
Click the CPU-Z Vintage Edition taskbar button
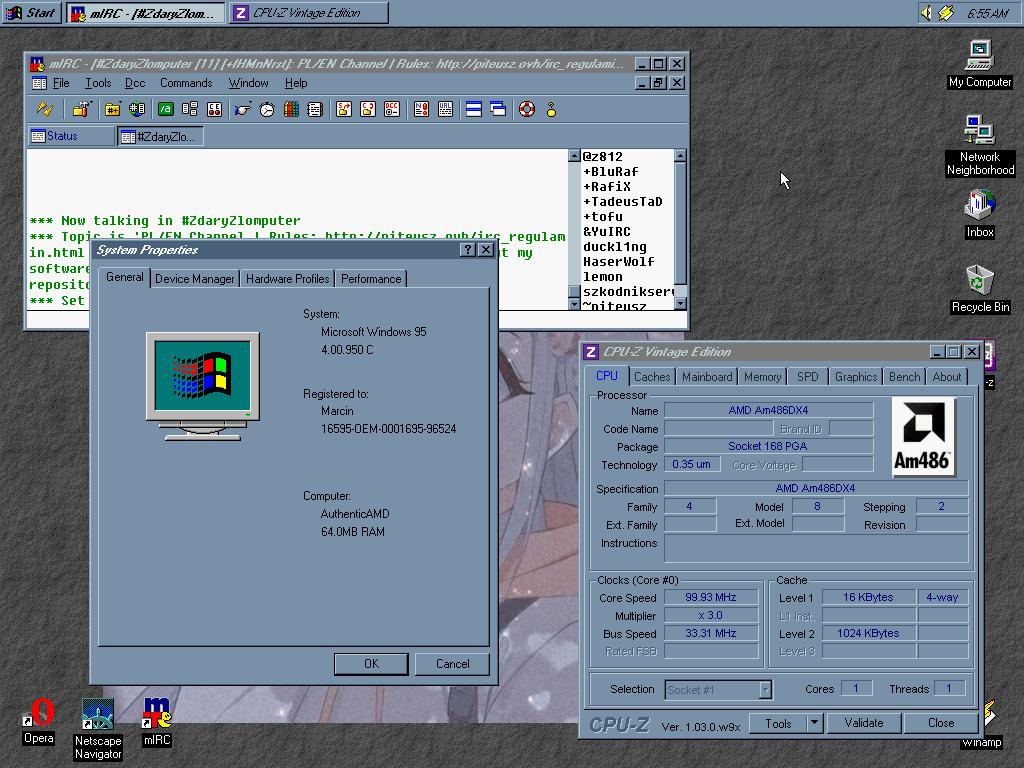point(309,12)
